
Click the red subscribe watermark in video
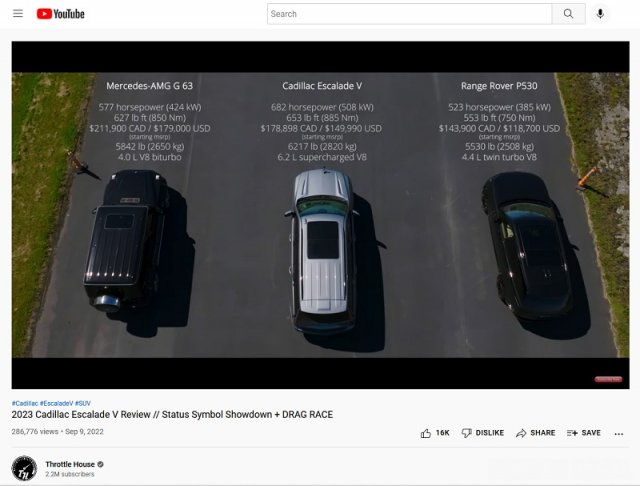[608, 379]
